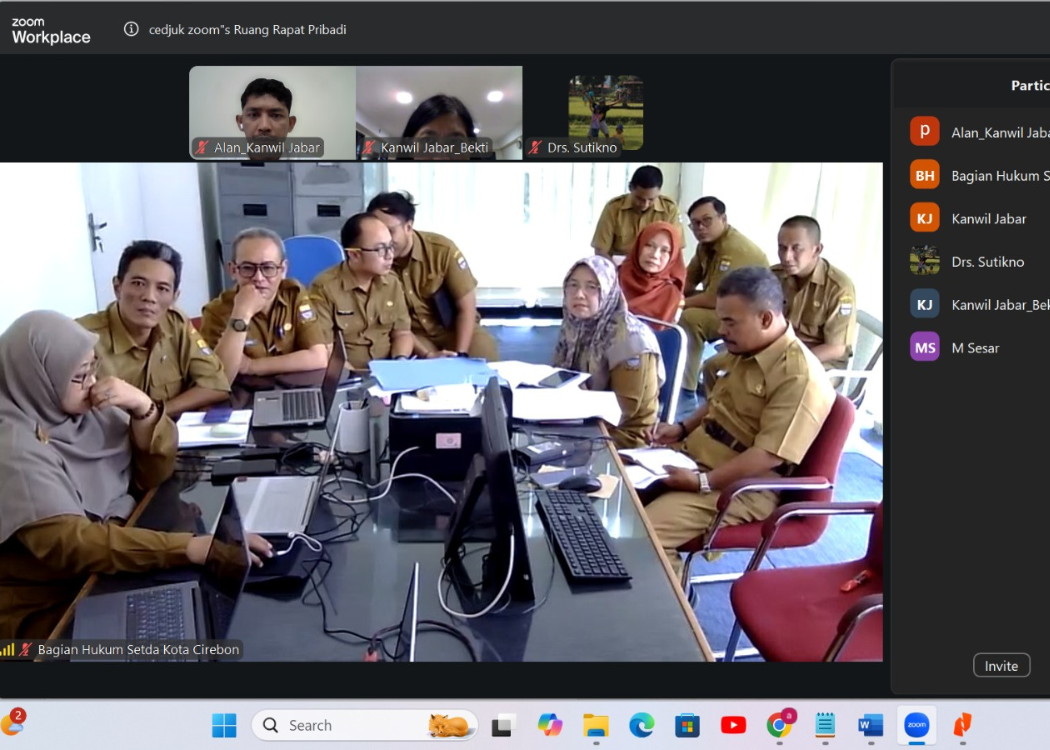Click the meeting info icon

tap(131, 29)
